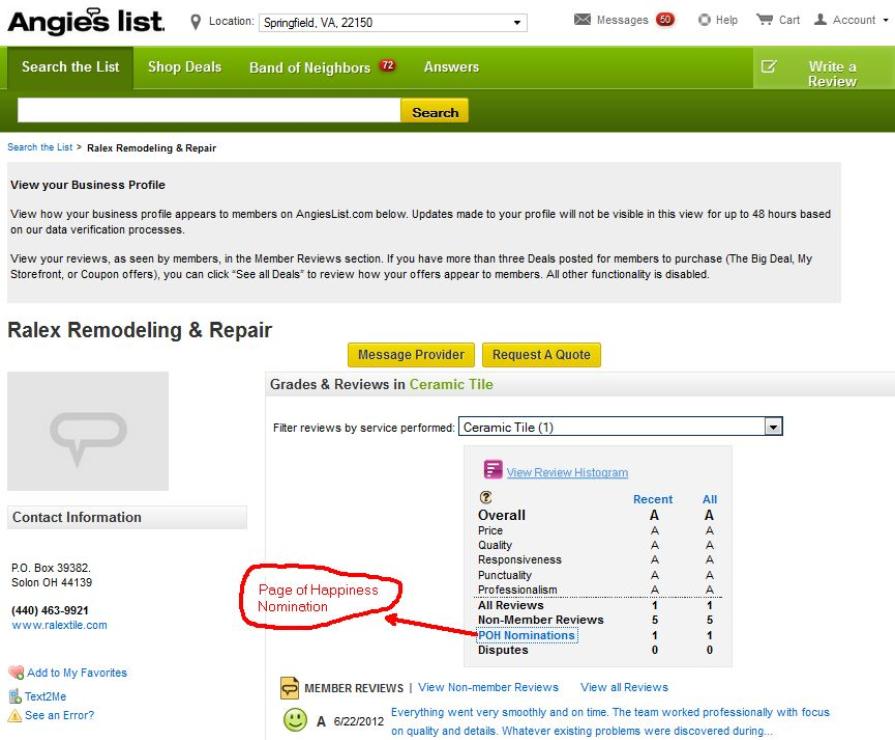The height and width of the screenshot is (740, 895).
Task: Go to the Answers tab
Action: (x=451, y=67)
